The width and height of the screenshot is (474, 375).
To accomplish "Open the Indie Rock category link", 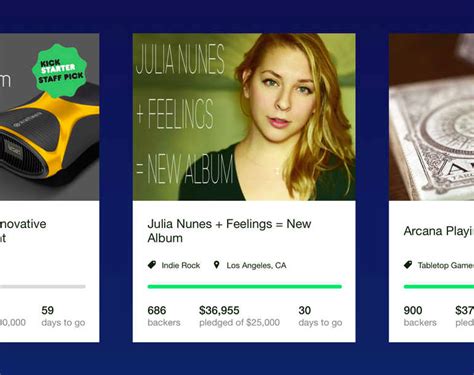I will pyautogui.click(x=181, y=266).
